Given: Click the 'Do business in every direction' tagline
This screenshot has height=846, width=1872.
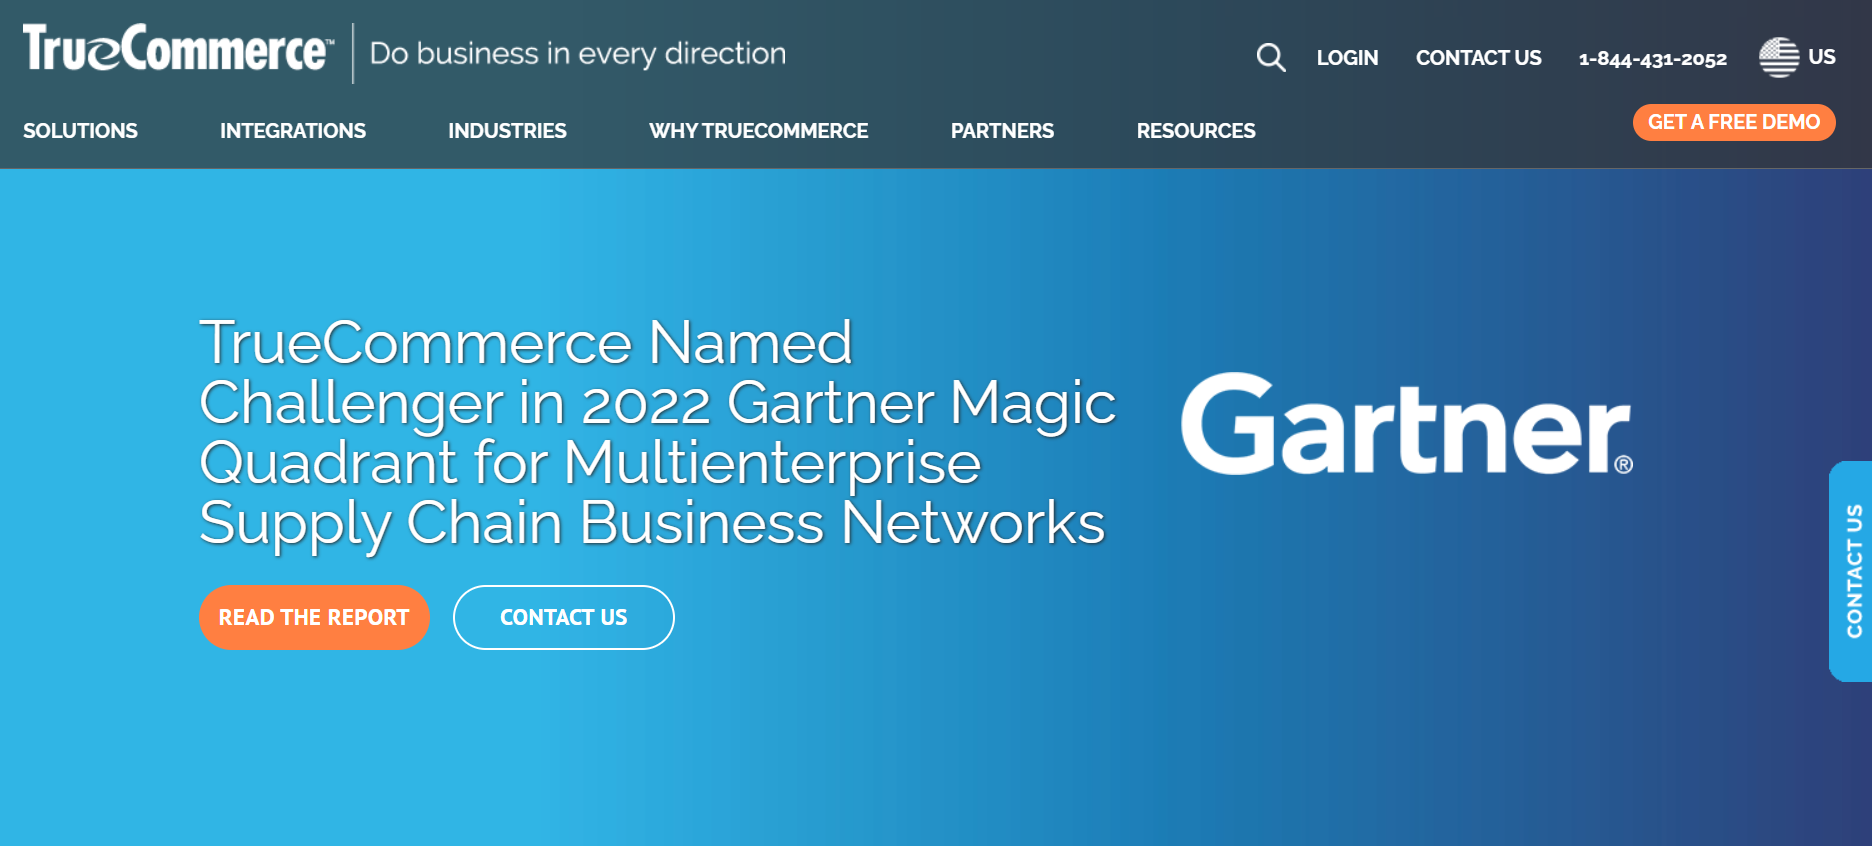Looking at the screenshot, I should [578, 54].
